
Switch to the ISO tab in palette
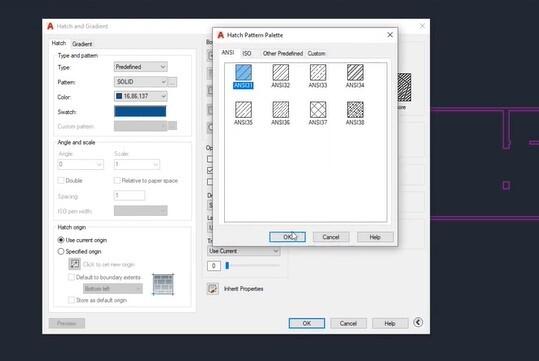click(246, 53)
